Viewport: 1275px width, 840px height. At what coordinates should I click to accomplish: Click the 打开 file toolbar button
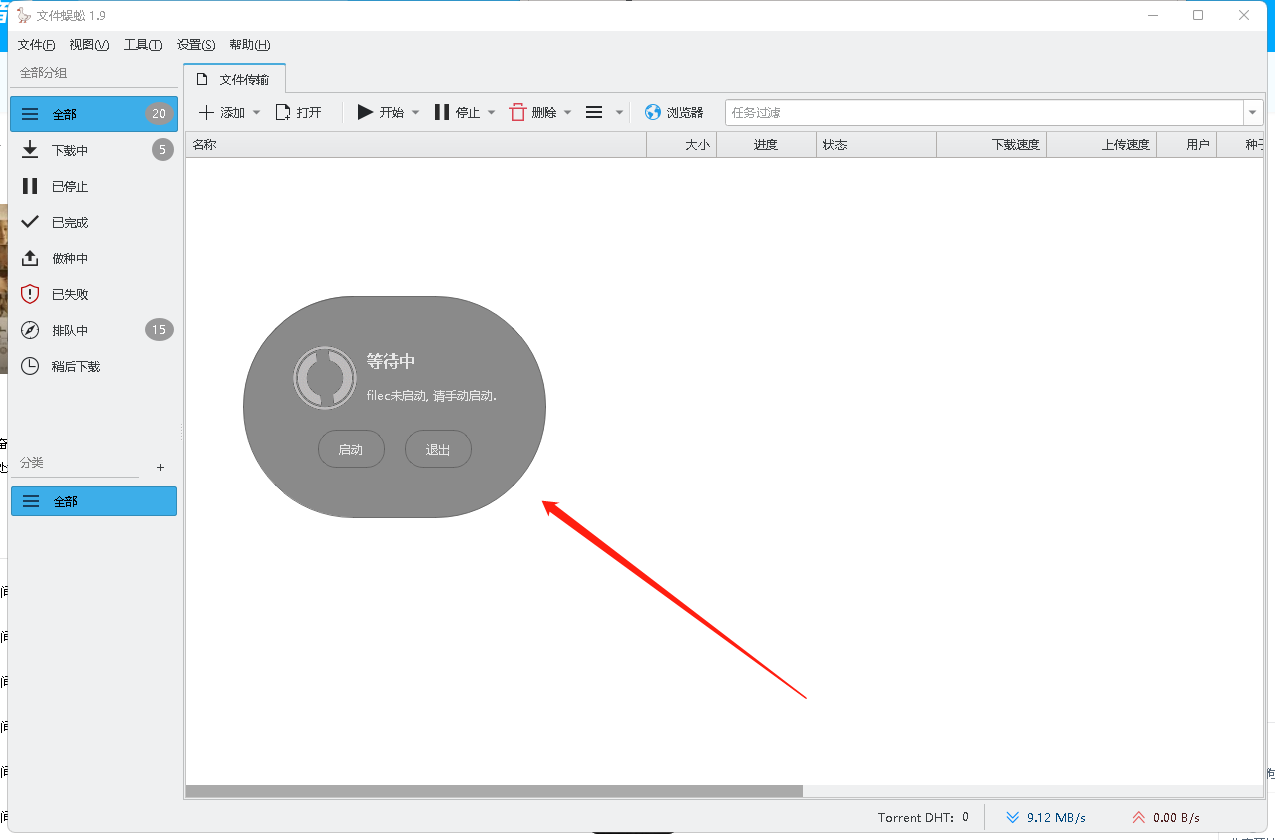(x=298, y=113)
